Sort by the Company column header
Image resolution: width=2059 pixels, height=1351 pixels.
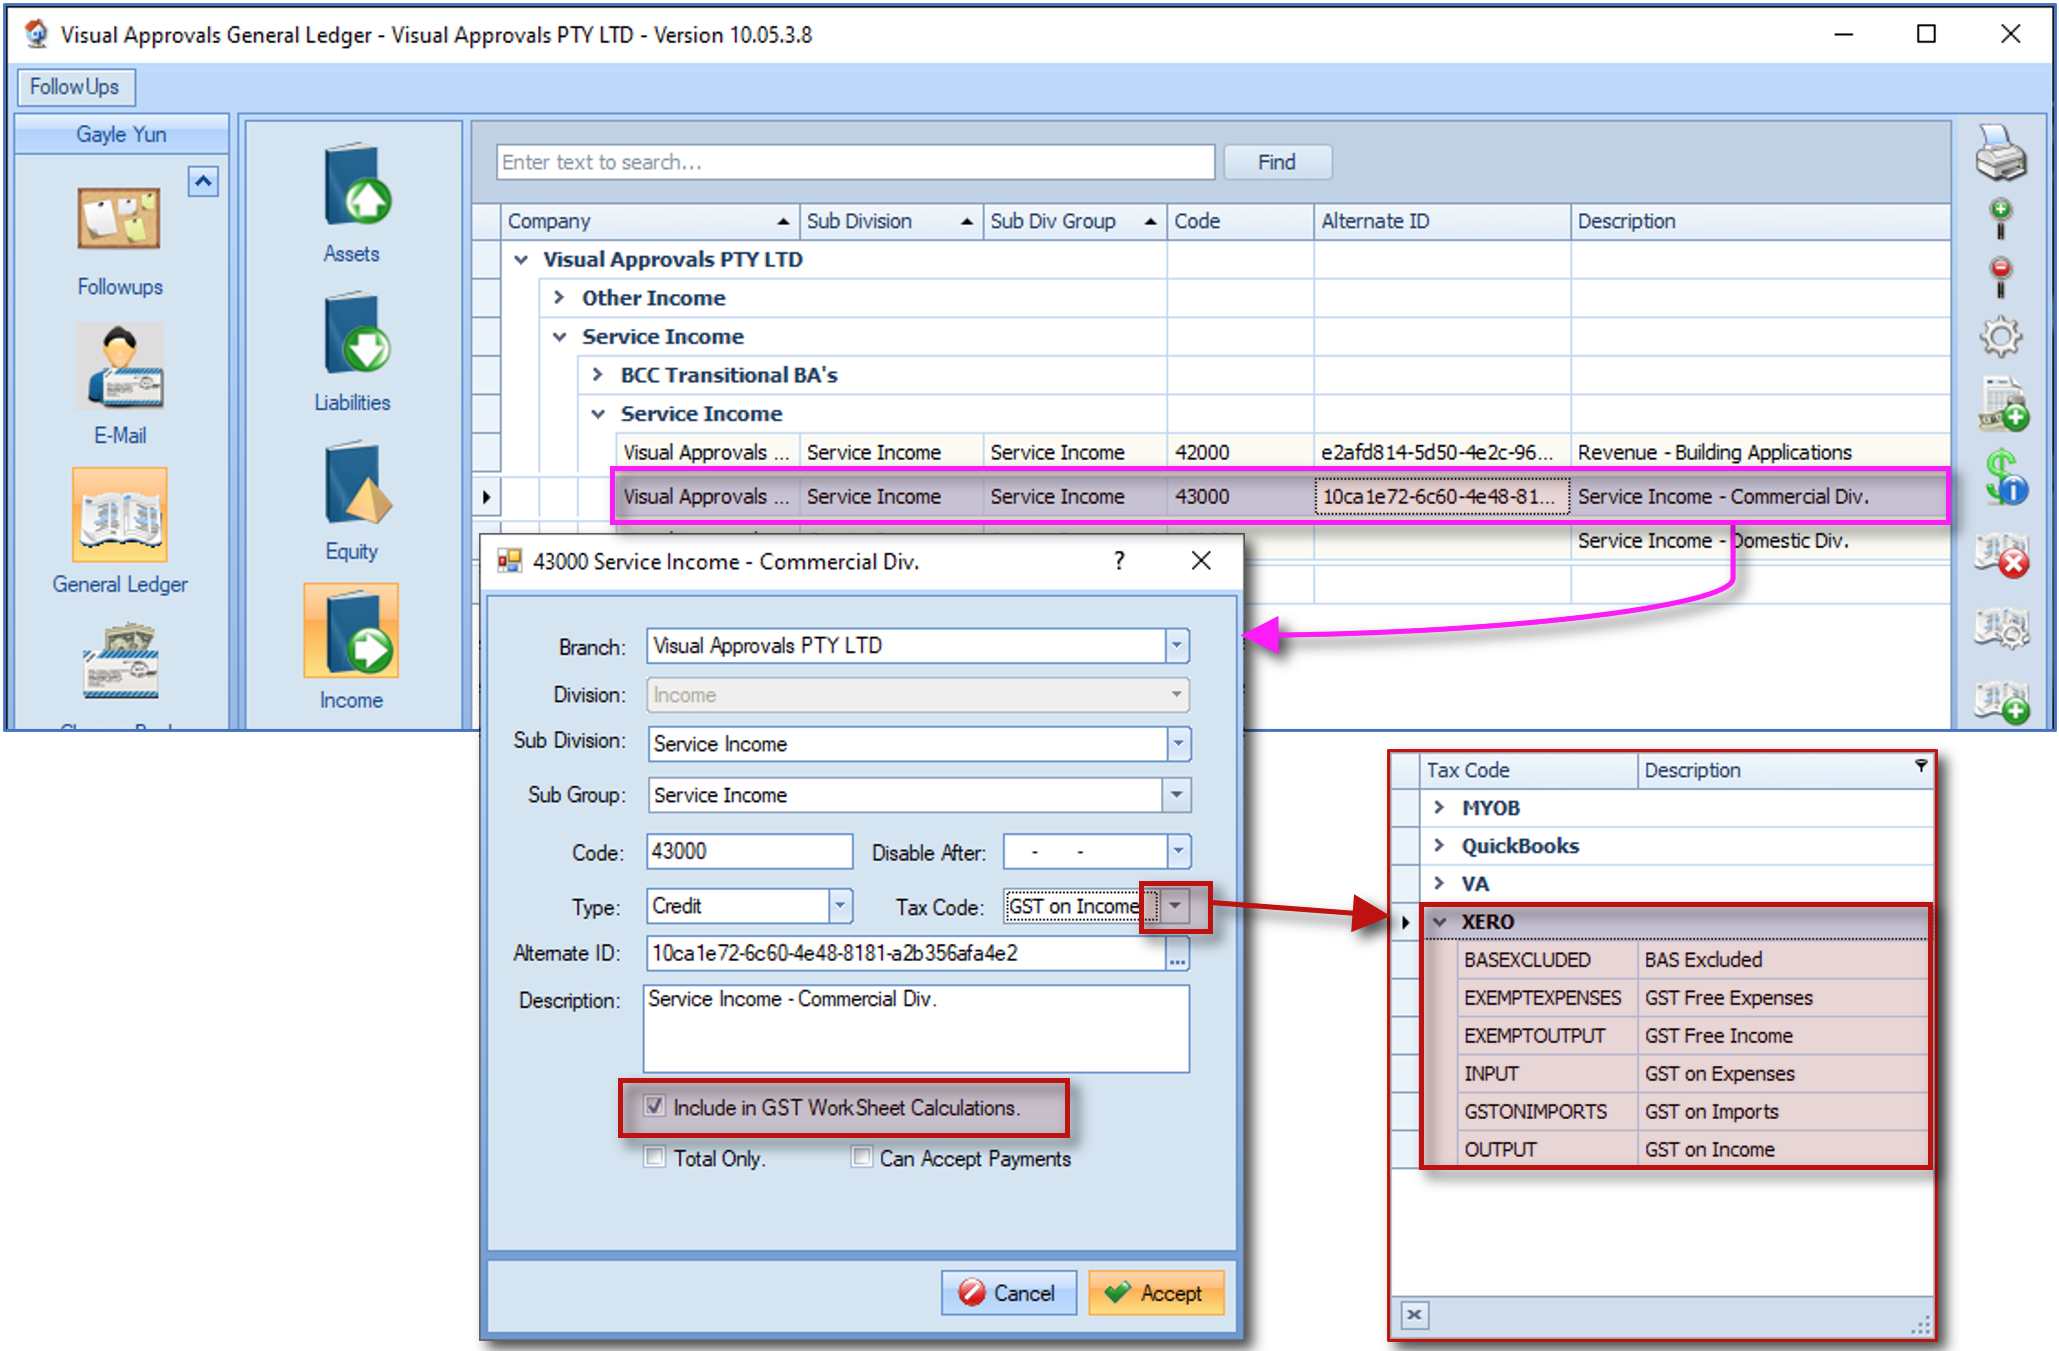tap(649, 221)
